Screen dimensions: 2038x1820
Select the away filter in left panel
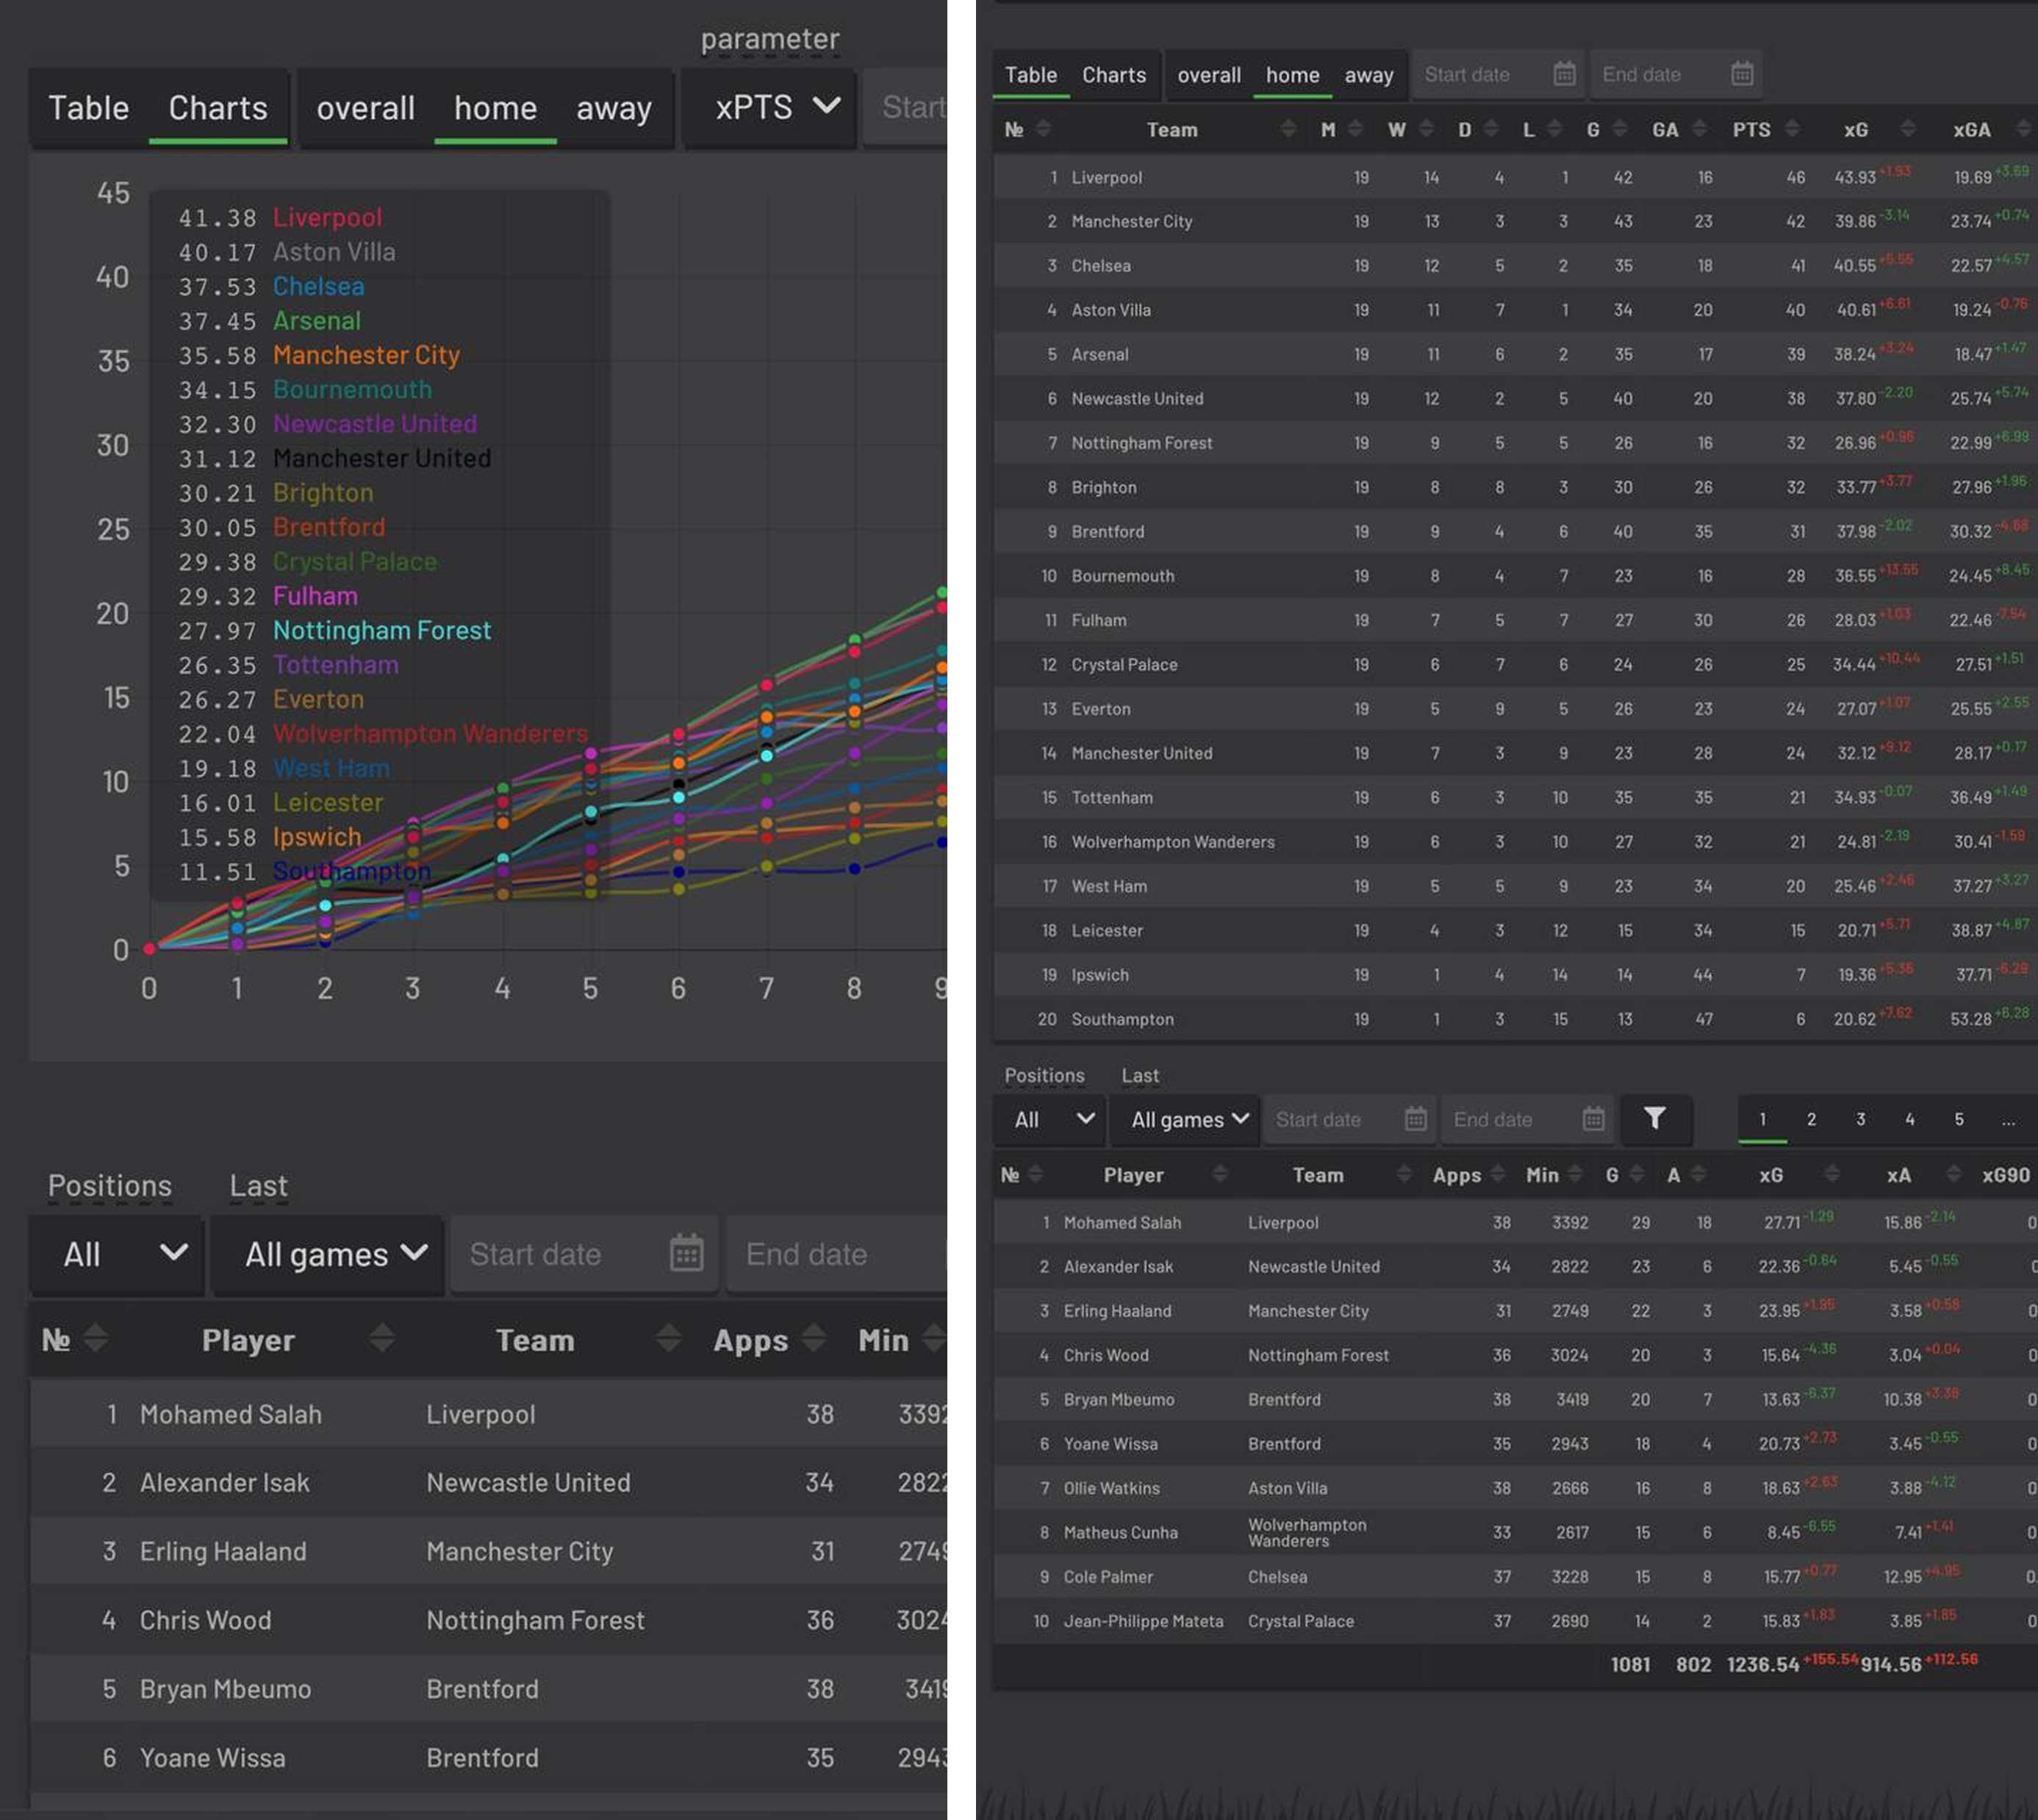coord(613,108)
